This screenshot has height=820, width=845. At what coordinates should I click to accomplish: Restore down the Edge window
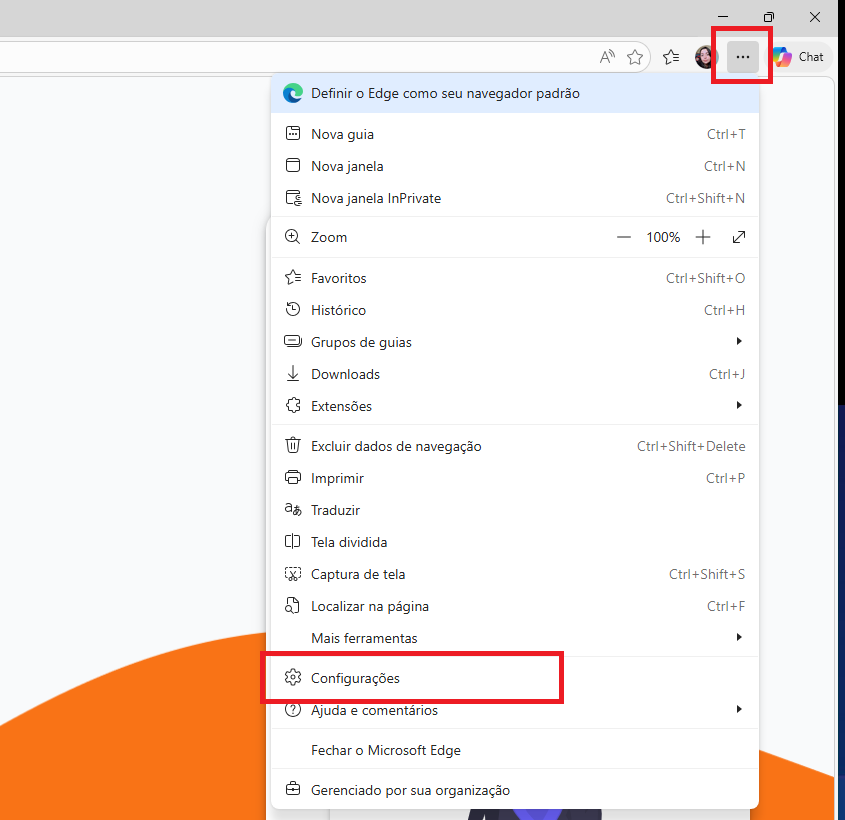point(768,17)
